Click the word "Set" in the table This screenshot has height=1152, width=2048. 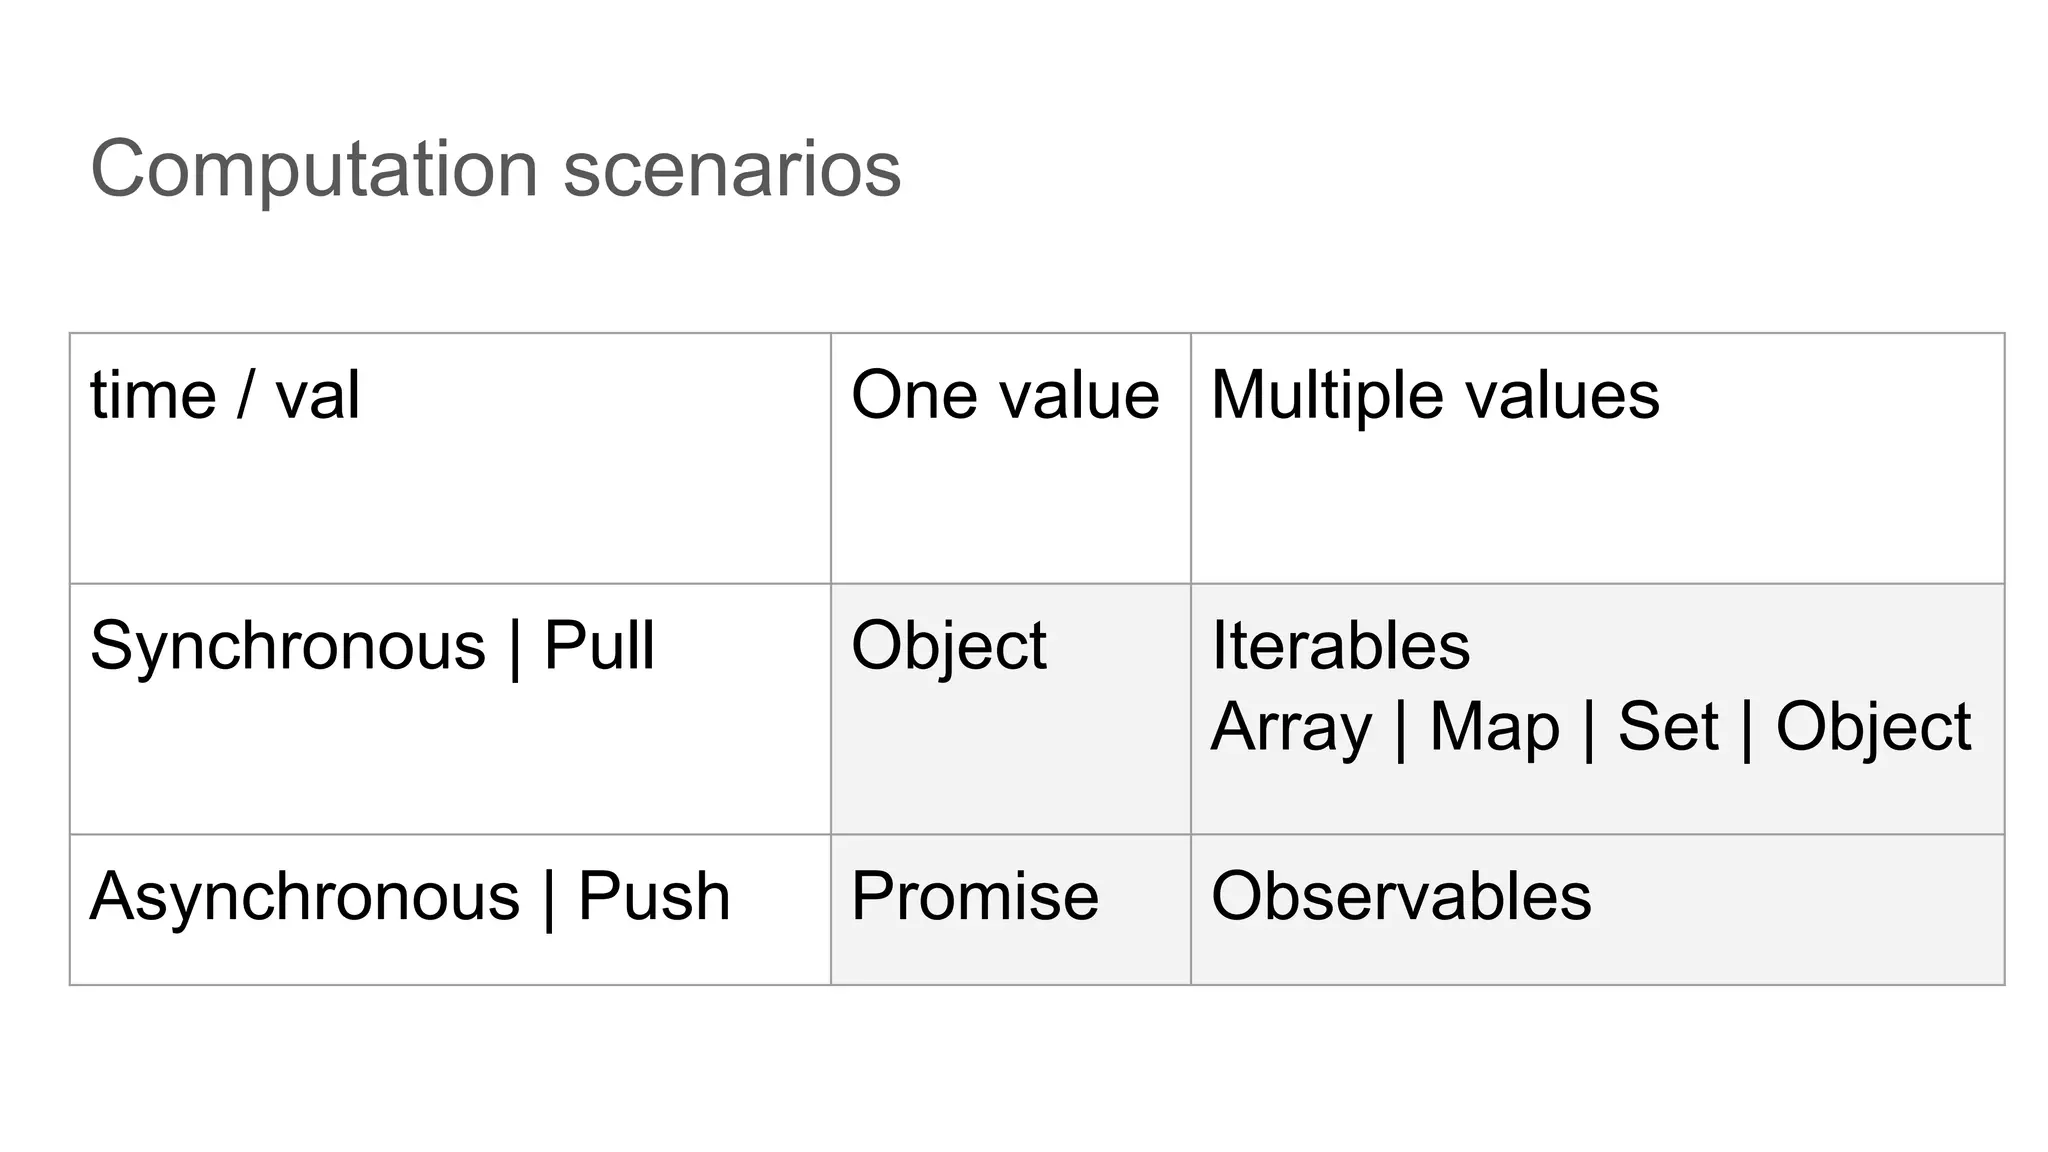pyautogui.click(x=1668, y=727)
